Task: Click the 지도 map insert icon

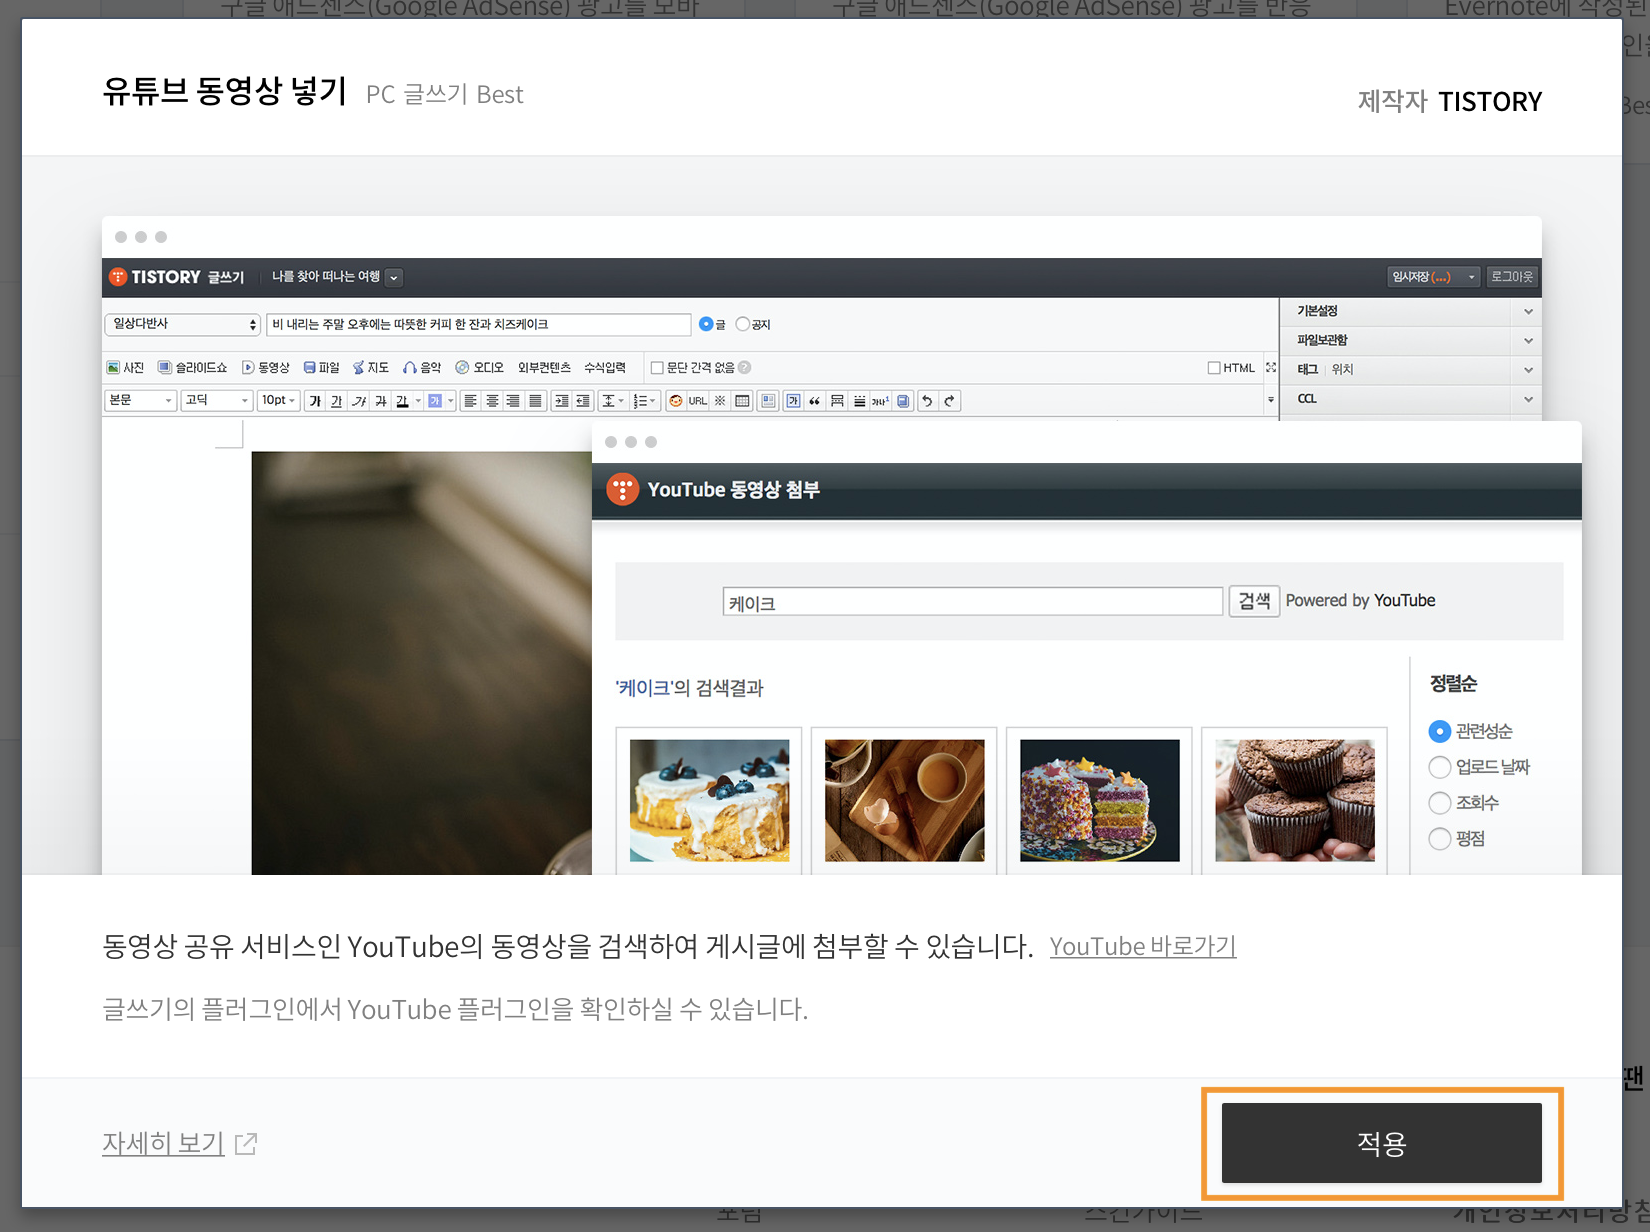Action: (x=371, y=368)
